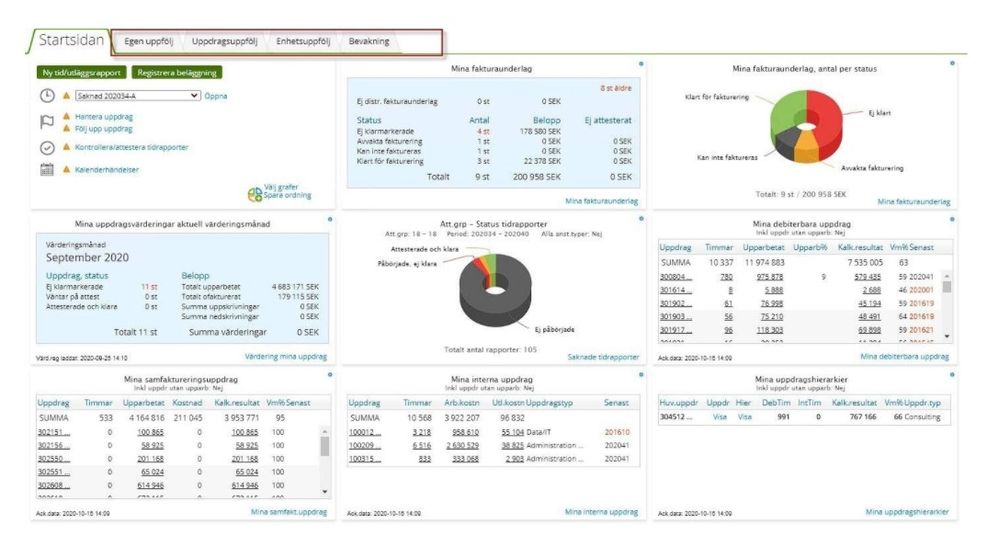999x548 pixels.
Task: Open project 302151 in samfaktureringsuppdrag
Action: [x=54, y=432]
